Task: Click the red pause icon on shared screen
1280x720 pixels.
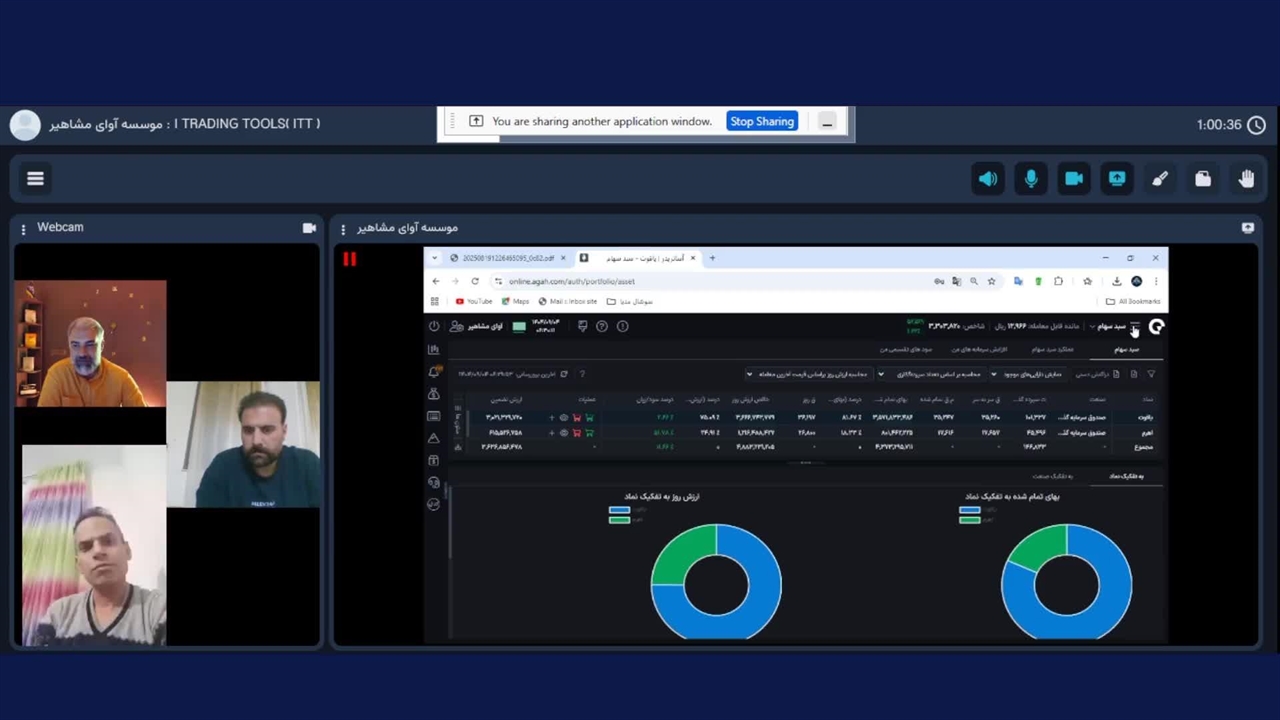Action: click(x=349, y=259)
